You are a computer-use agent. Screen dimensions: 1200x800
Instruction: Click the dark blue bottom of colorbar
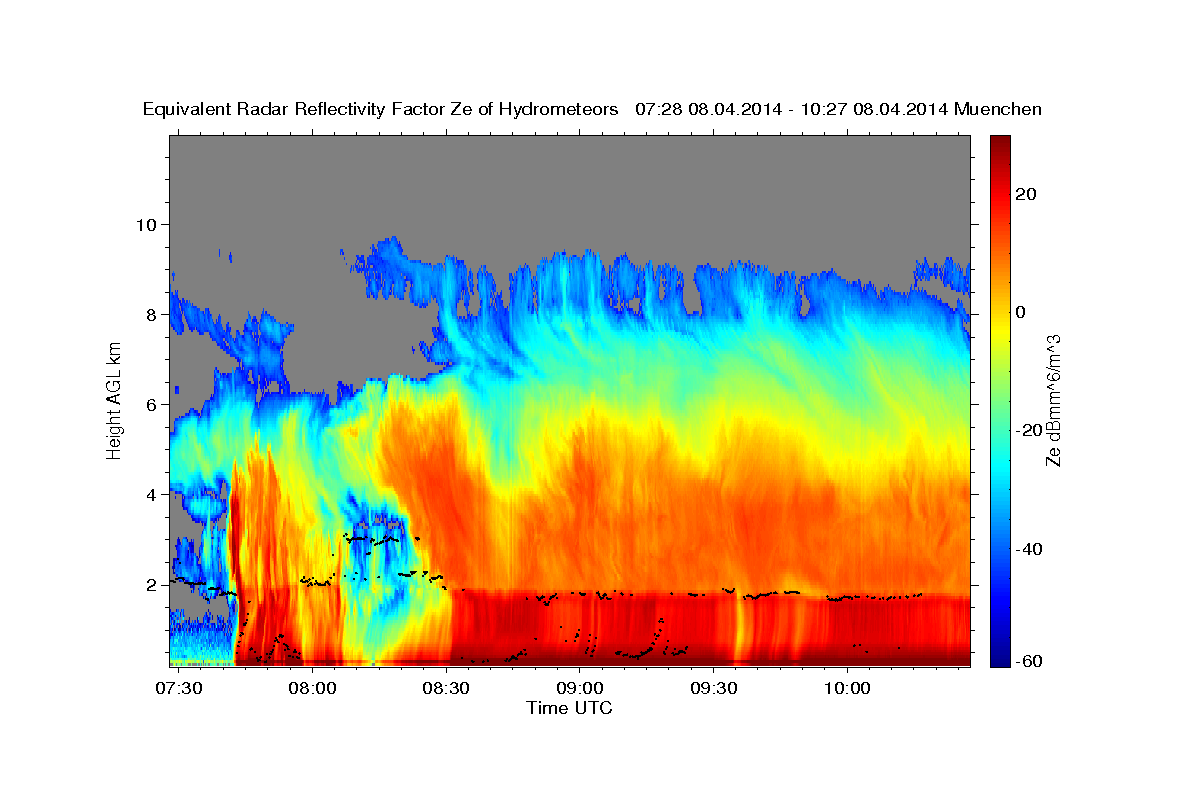click(x=999, y=661)
